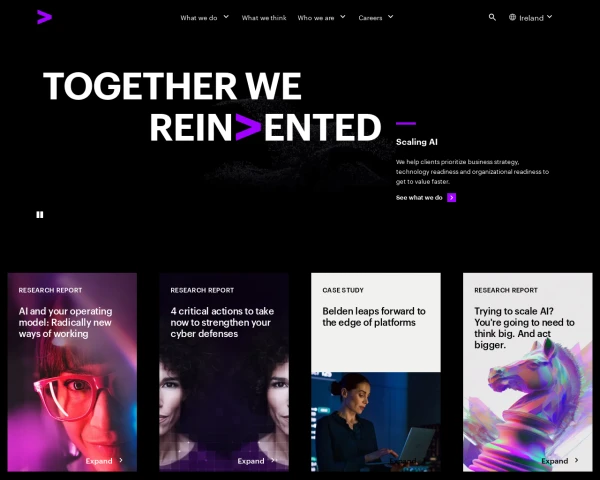
Task: Expand the What we do dropdown chevron
Action: point(226,17)
